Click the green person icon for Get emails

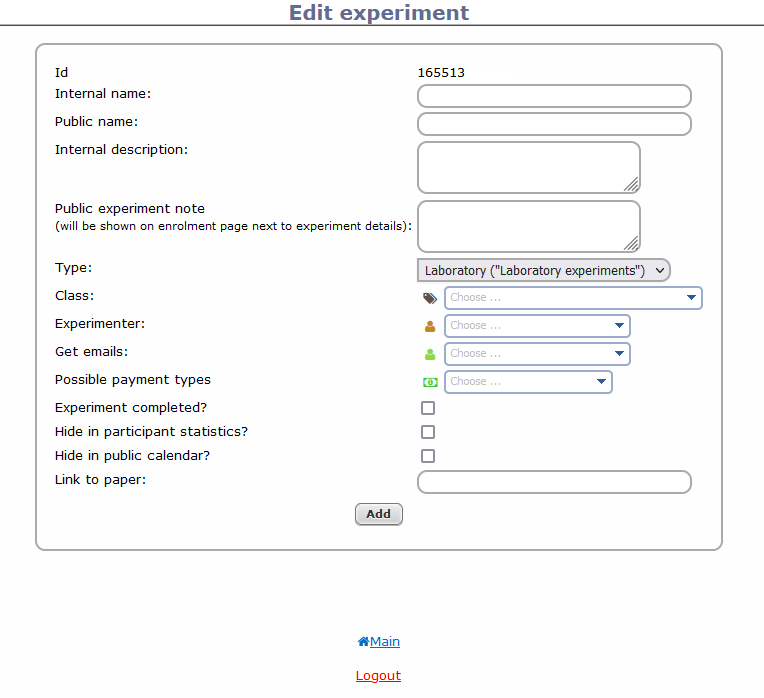coord(430,354)
